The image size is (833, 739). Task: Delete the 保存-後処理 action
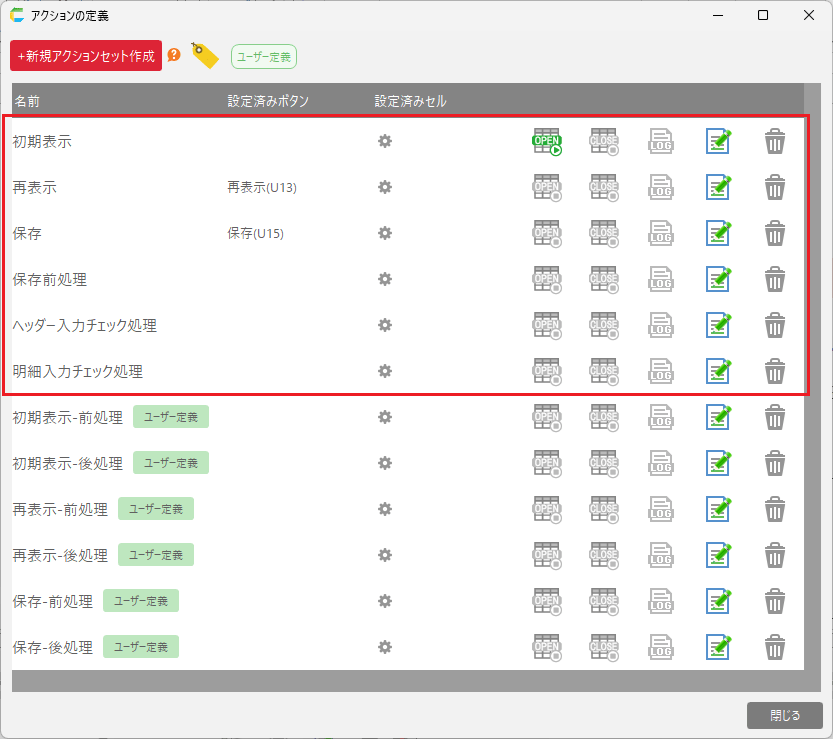coord(775,647)
